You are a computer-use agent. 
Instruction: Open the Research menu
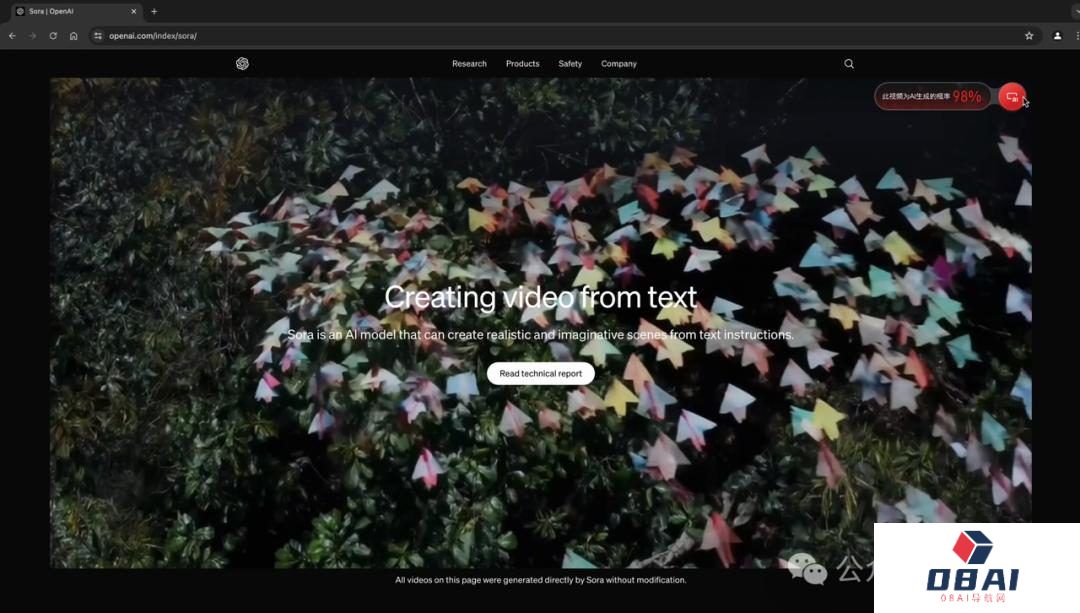[x=469, y=64]
